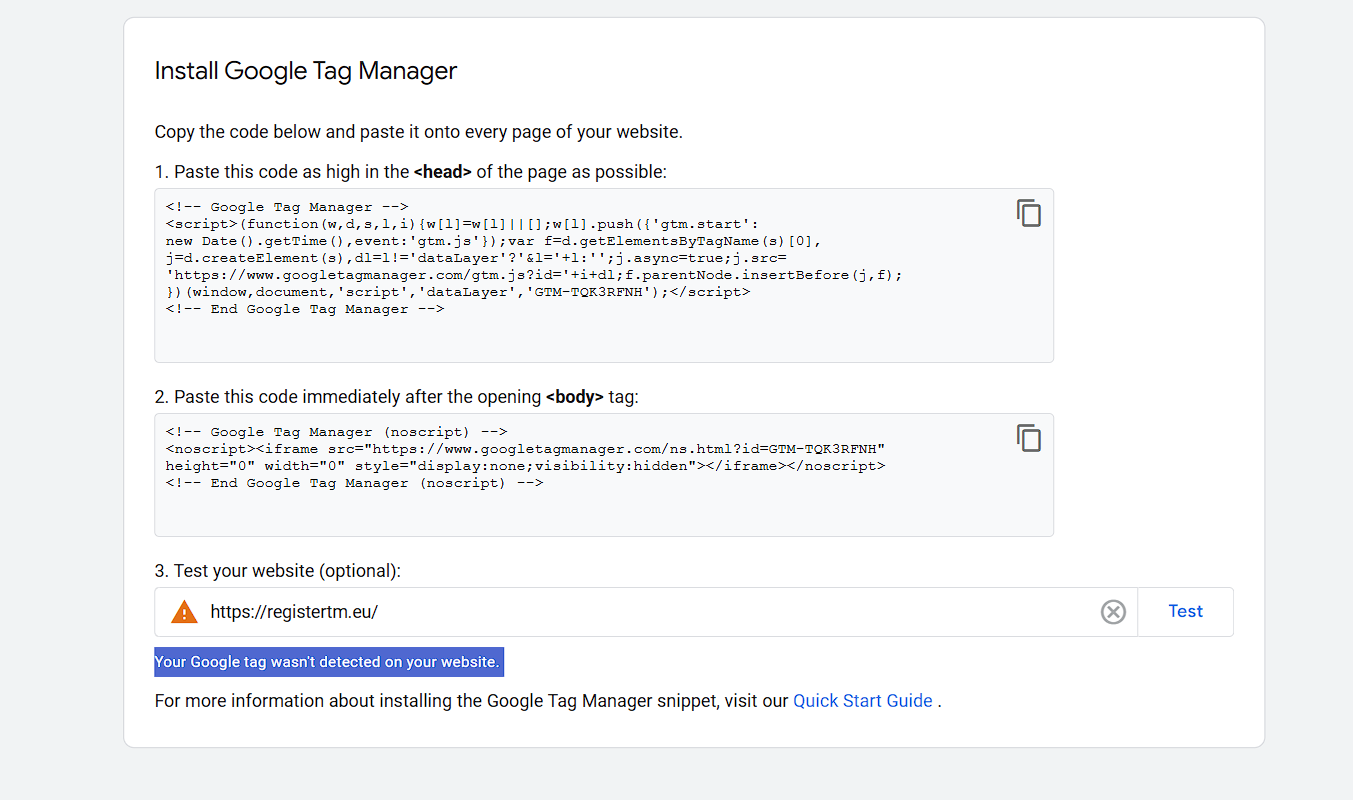Copy the head code snippet

coord(1029,213)
